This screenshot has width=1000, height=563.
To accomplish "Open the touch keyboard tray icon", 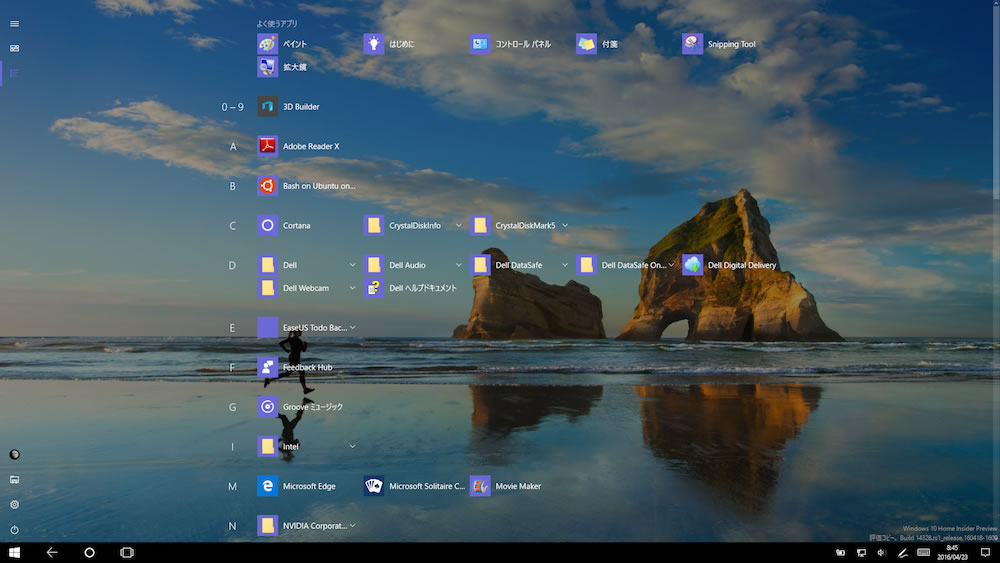I will 923,553.
